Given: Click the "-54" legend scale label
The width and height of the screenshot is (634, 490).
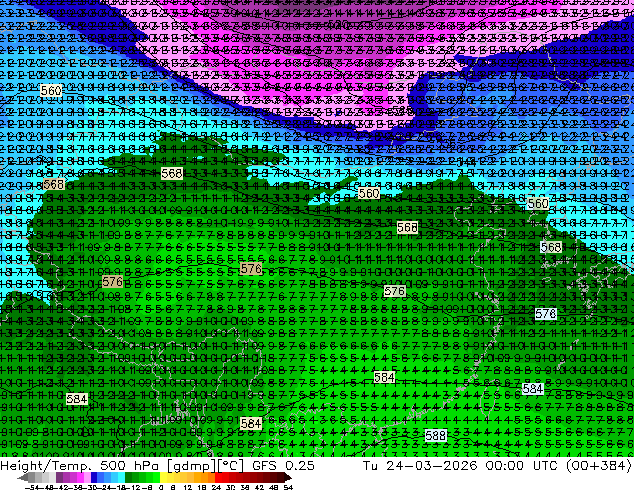Looking at the screenshot, I should [x=32, y=487].
